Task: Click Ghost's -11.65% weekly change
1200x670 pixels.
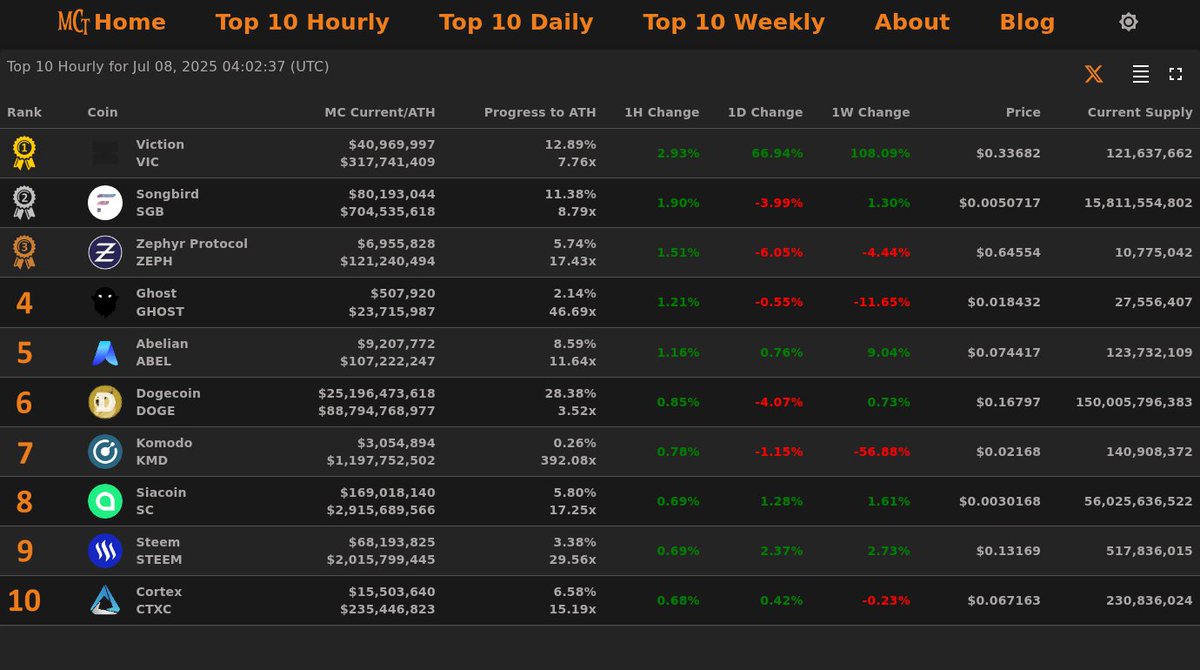Action: pyautogui.click(x=882, y=302)
